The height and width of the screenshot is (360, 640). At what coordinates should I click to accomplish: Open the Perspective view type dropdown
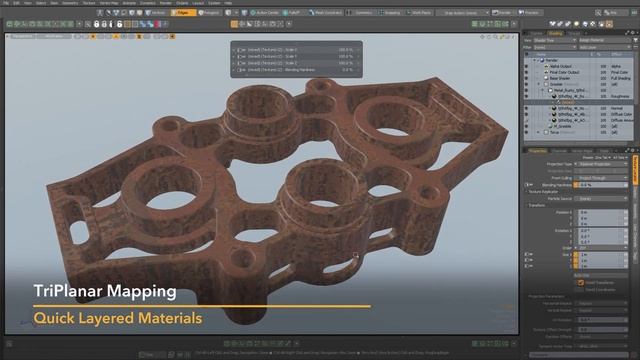(23, 37)
